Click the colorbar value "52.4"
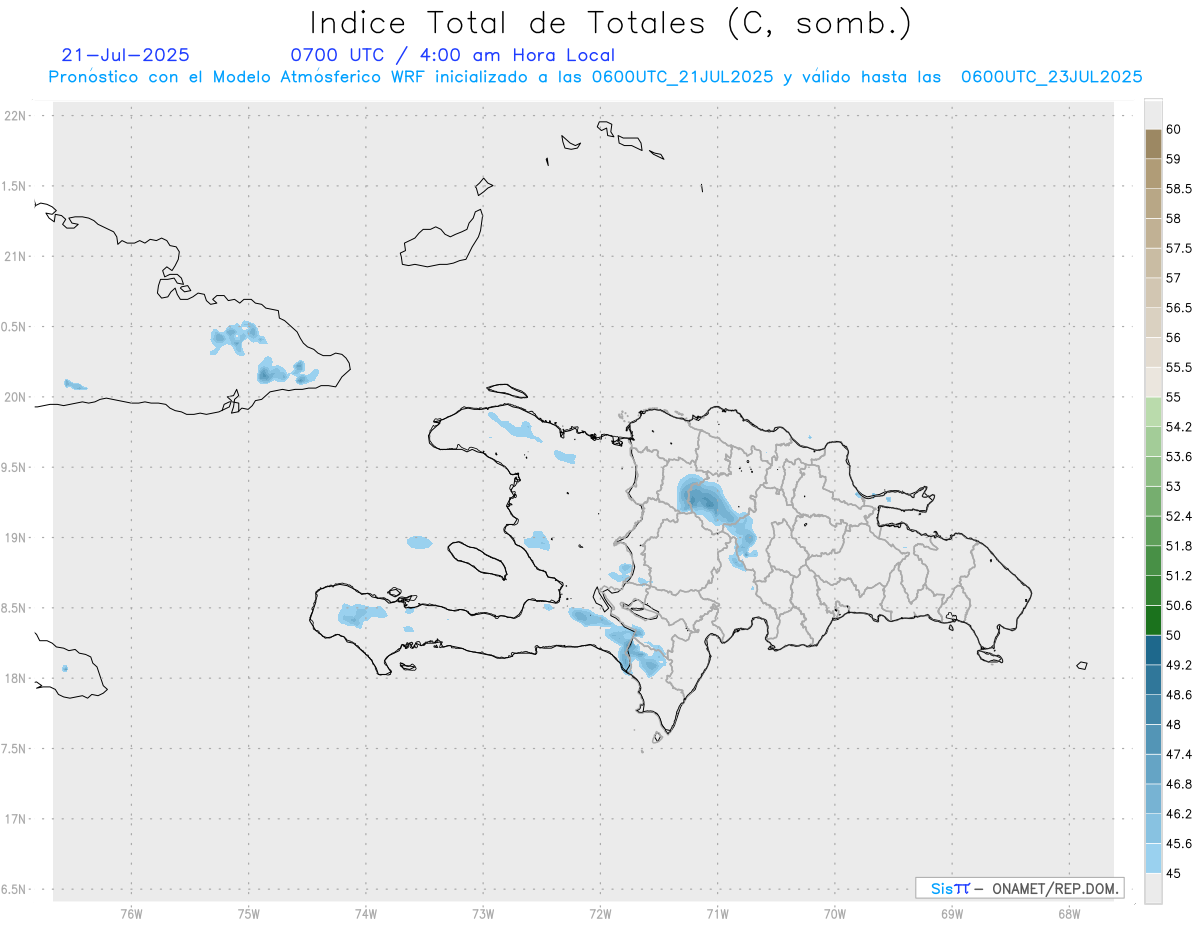 pos(1178,516)
